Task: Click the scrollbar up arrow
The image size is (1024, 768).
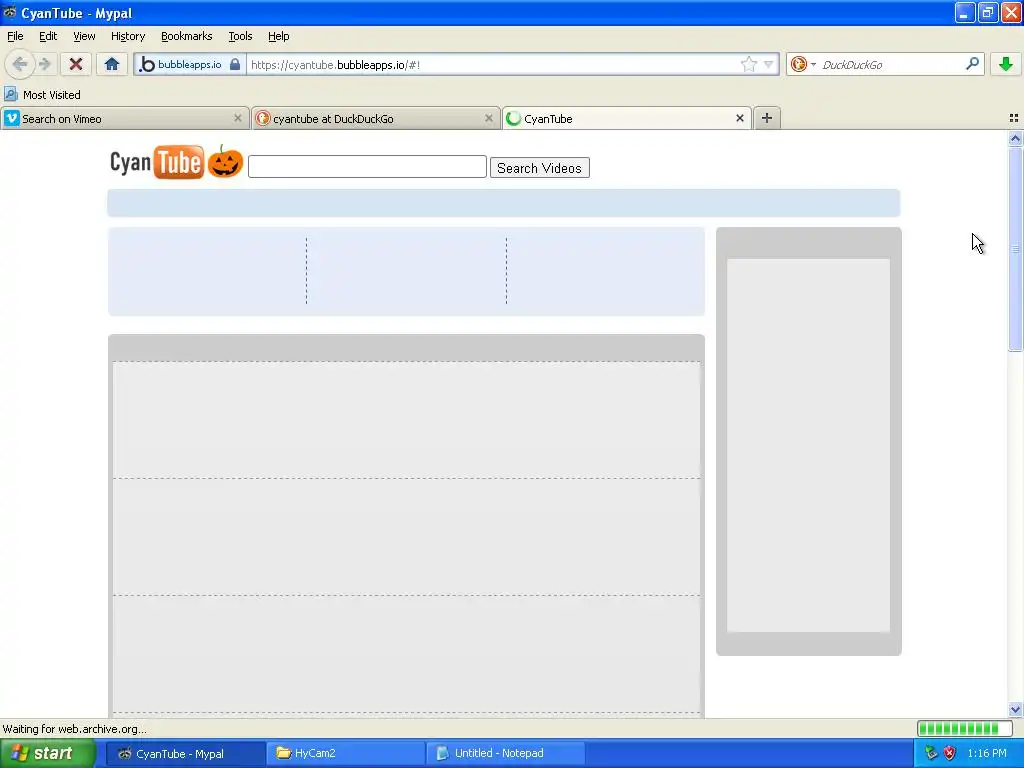Action: pyautogui.click(x=1015, y=138)
